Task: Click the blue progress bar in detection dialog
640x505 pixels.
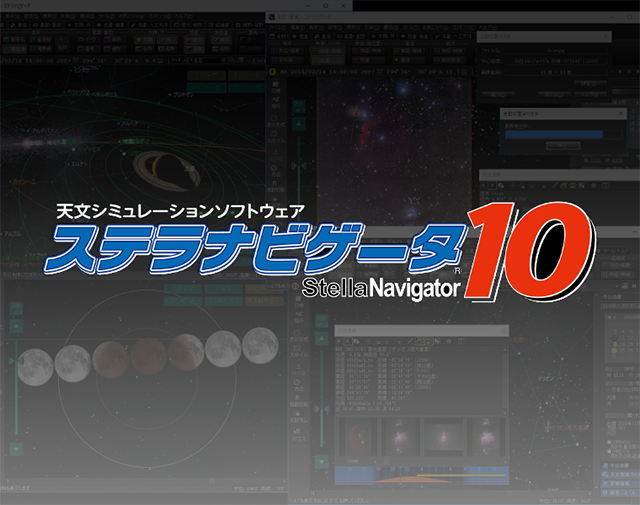Action: click(x=554, y=134)
